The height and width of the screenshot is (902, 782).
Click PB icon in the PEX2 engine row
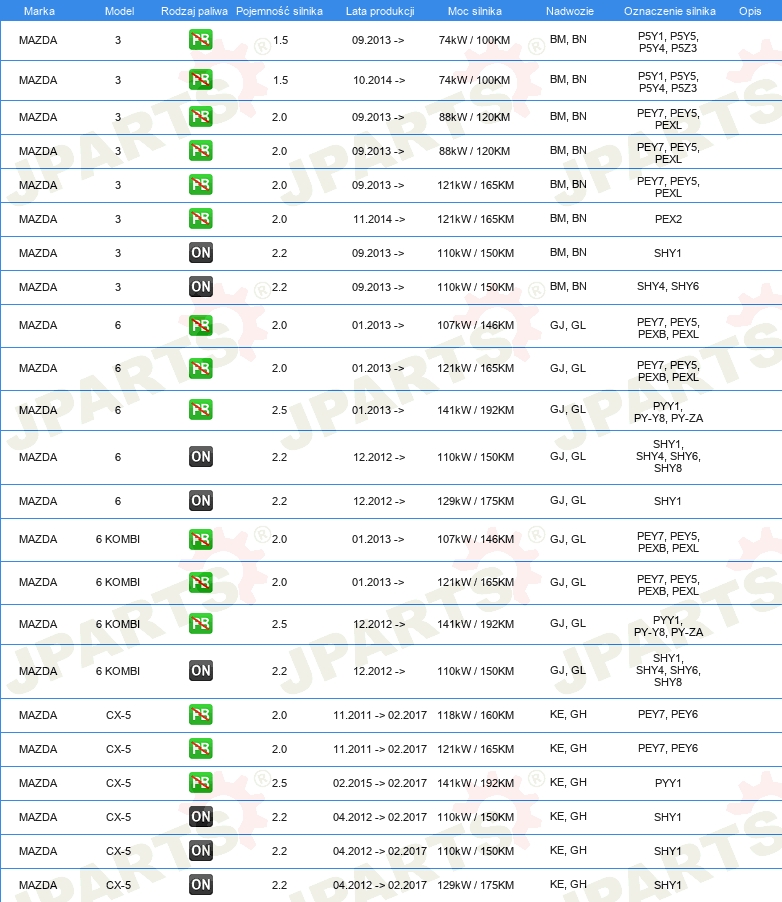[201, 219]
